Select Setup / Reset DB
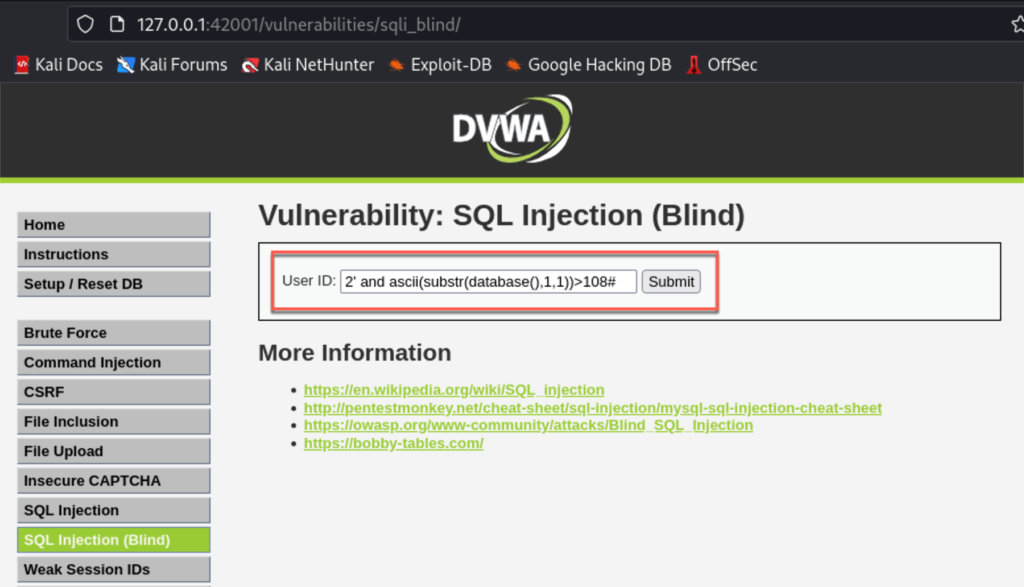 click(x=114, y=284)
